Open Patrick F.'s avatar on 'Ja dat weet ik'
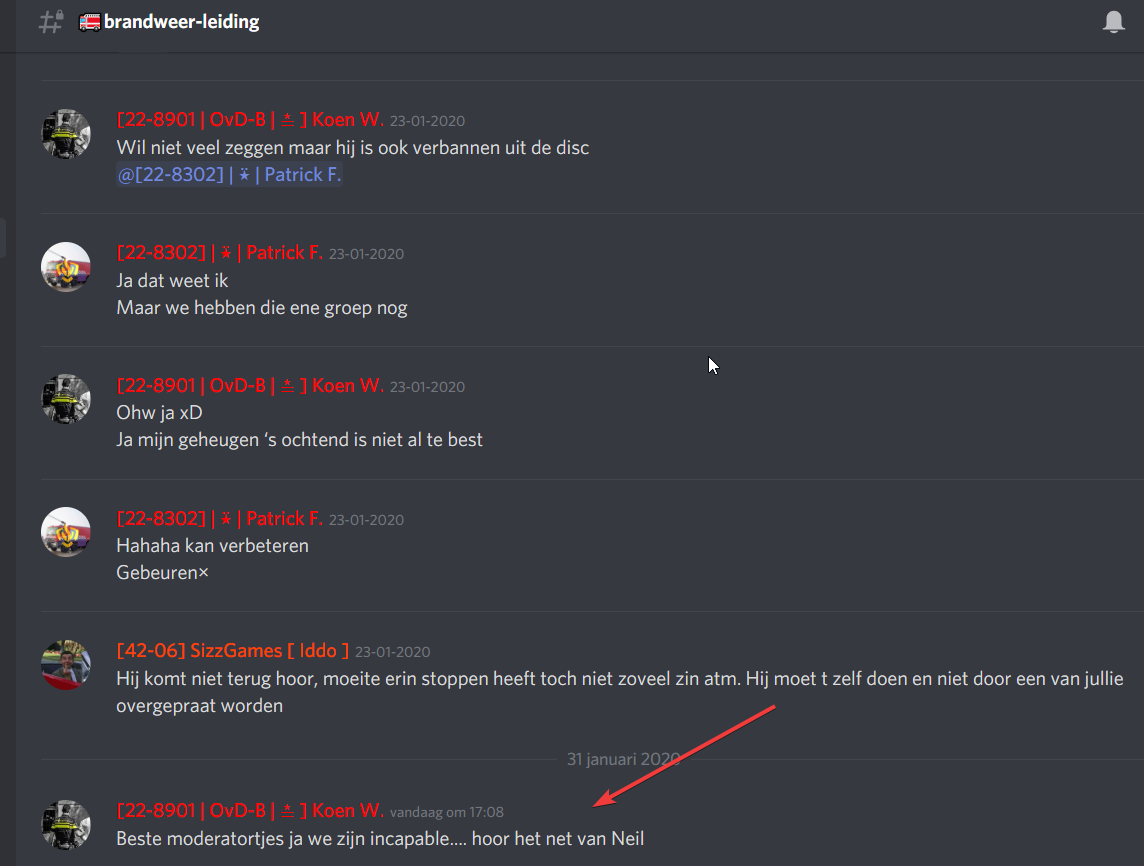 click(66, 267)
